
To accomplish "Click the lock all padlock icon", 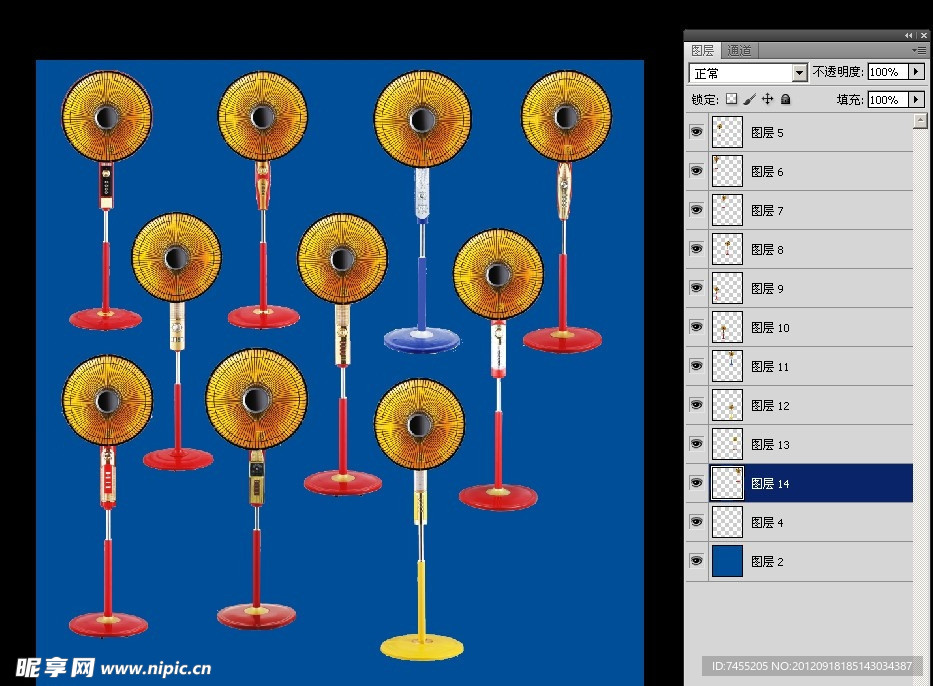I will [x=785, y=99].
